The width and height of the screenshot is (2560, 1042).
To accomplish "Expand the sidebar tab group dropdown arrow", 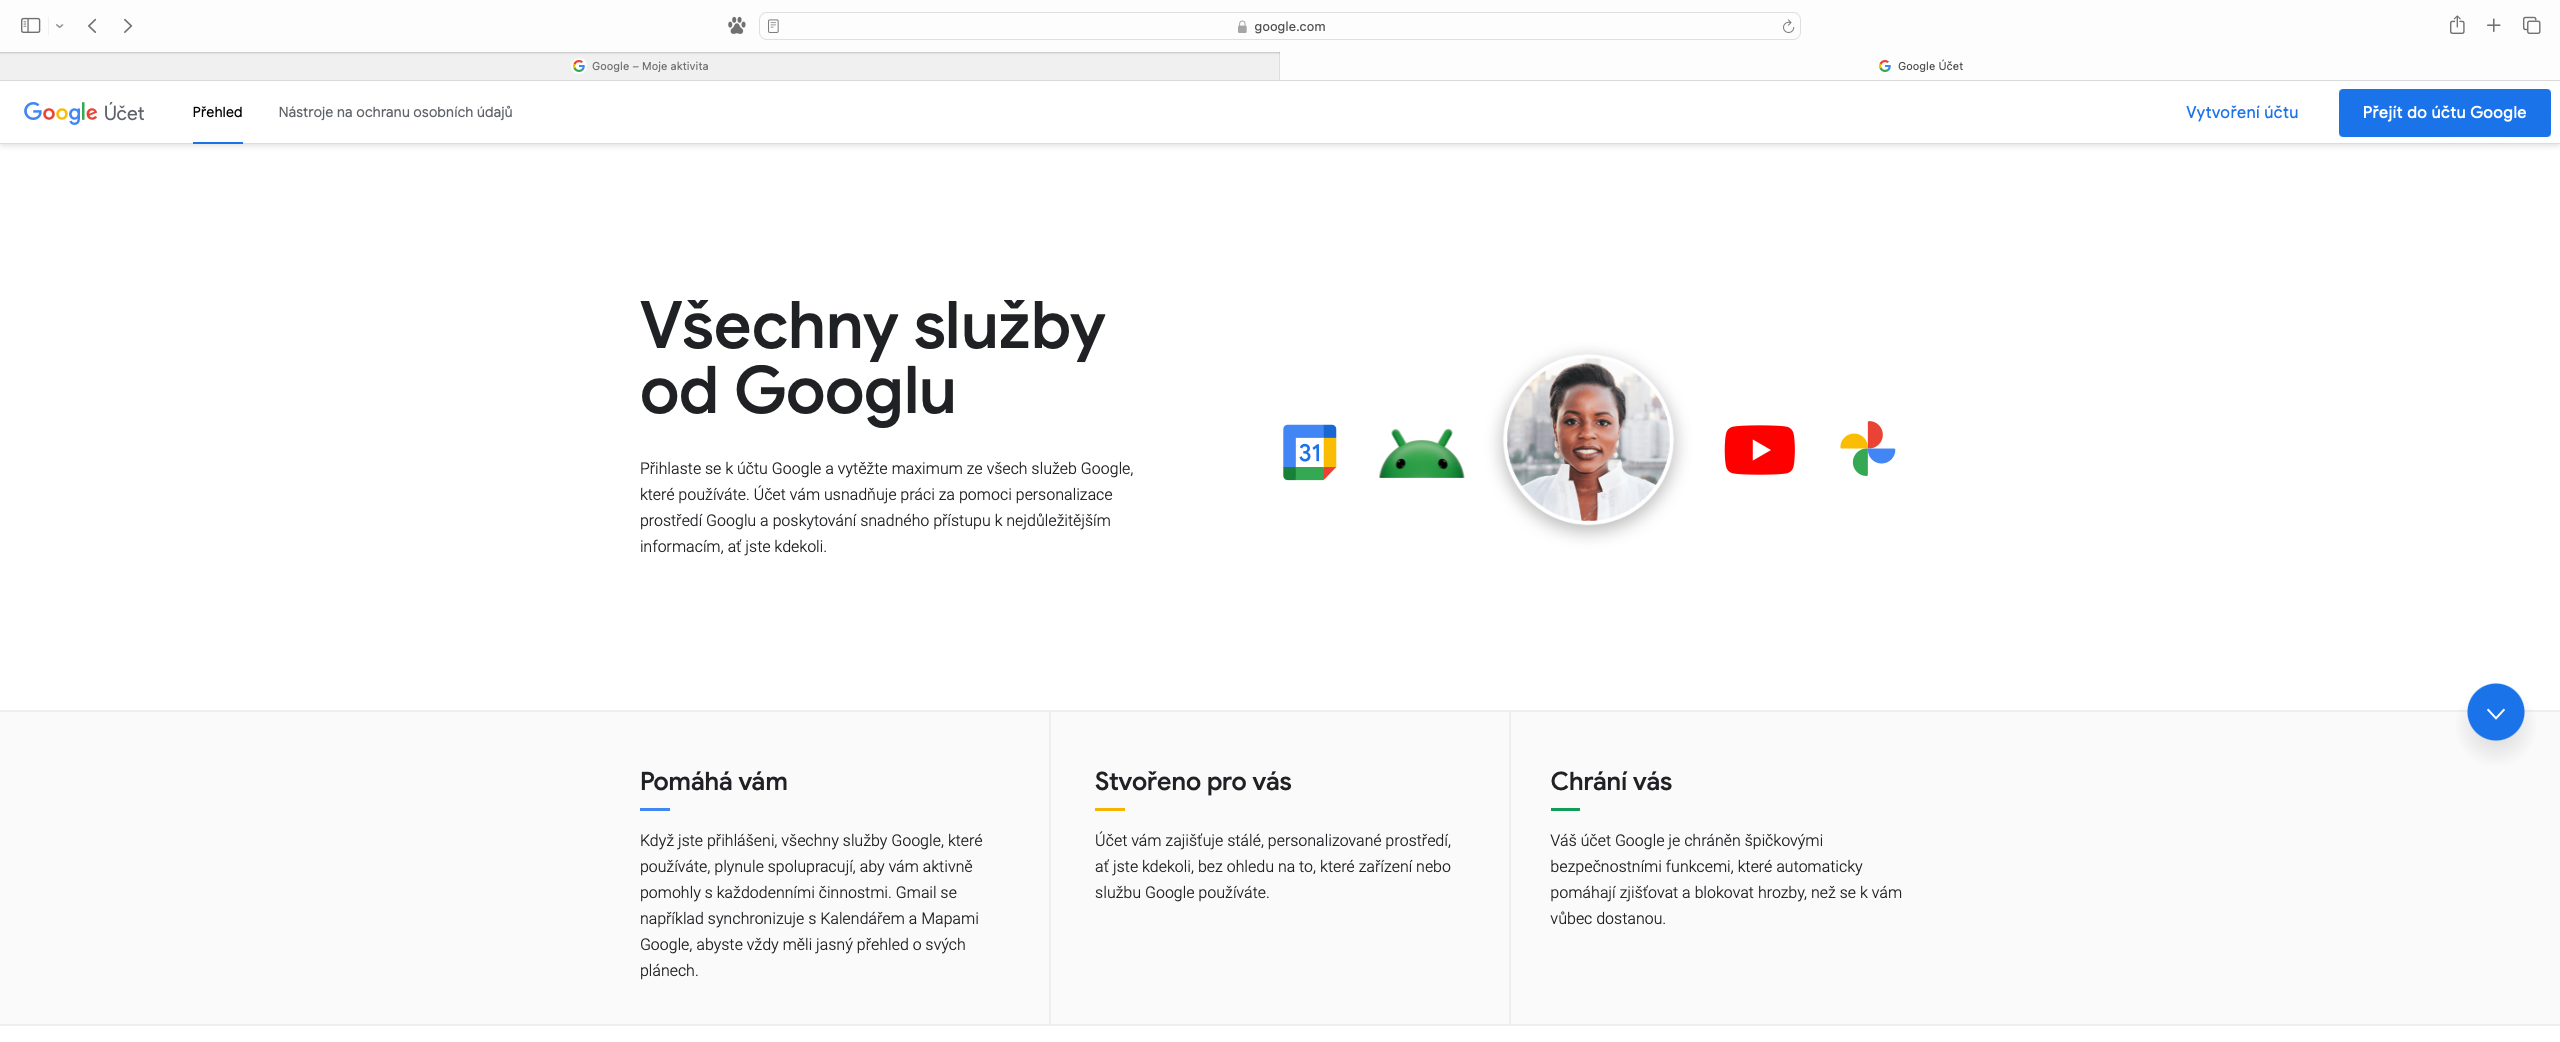I will click(60, 26).
